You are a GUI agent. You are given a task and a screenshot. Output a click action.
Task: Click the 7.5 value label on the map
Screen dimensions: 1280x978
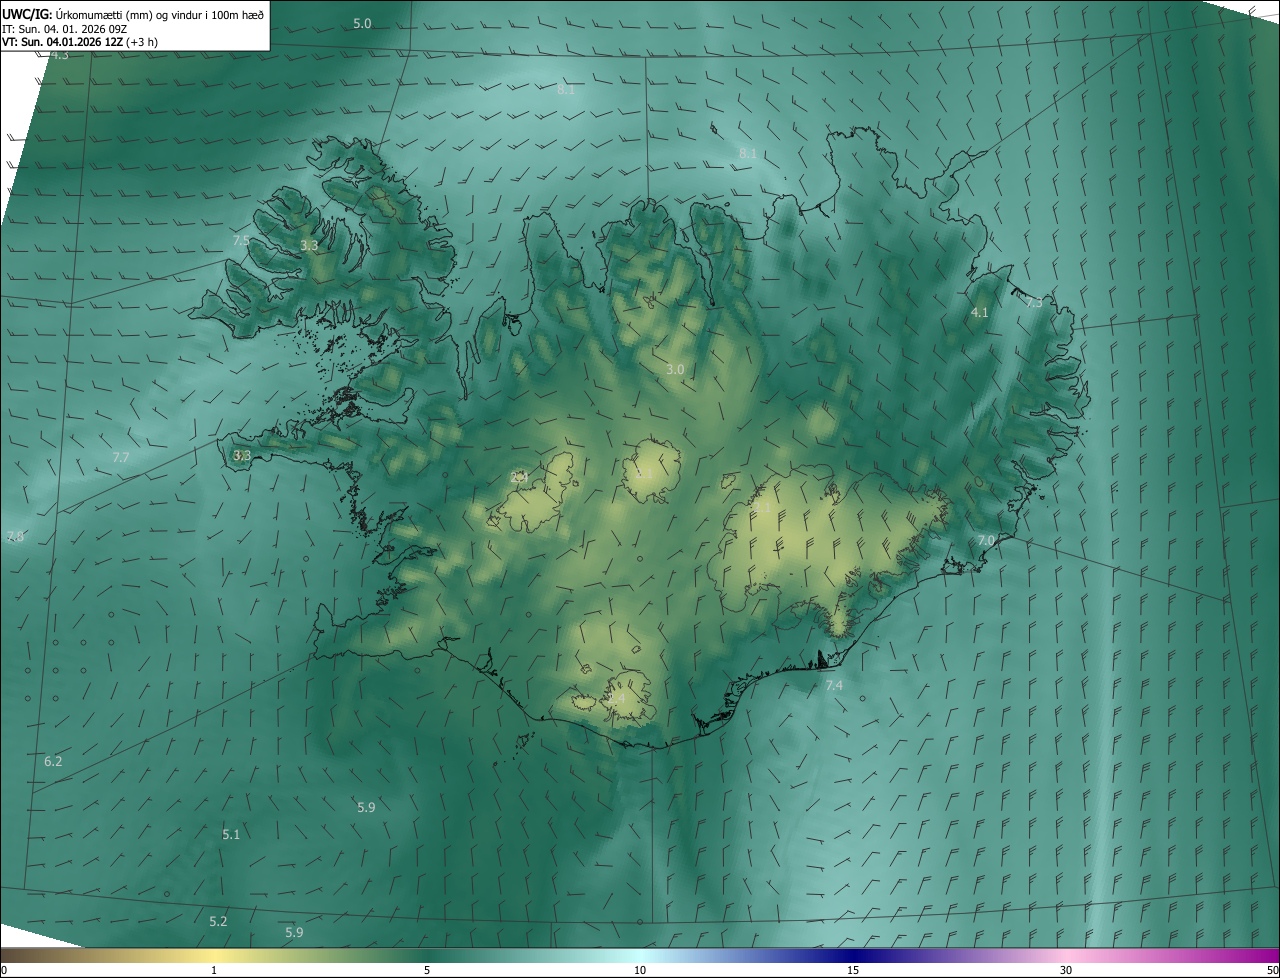click(x=241, y=241)
